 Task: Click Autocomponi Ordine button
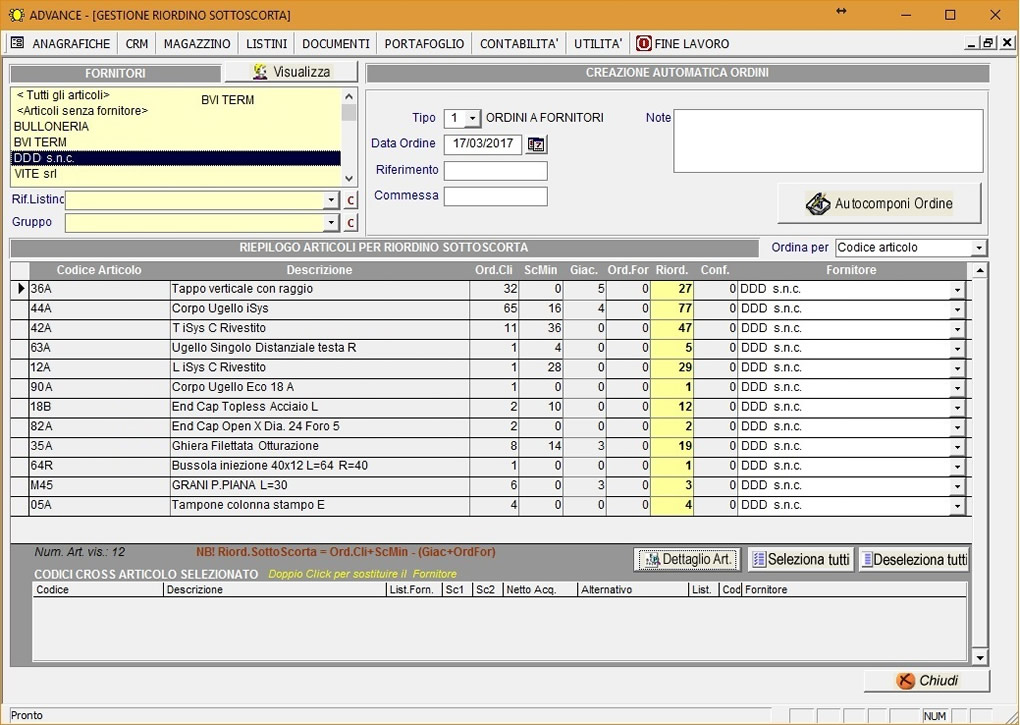coord(879,204)
